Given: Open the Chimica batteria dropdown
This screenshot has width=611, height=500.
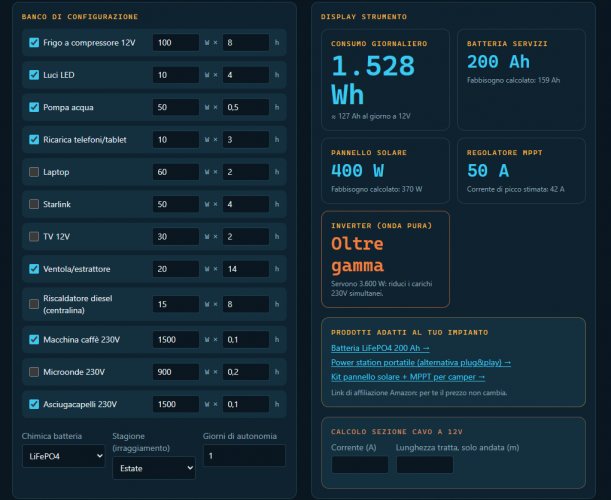Looking at the screenshot, I should coord(64,456).
